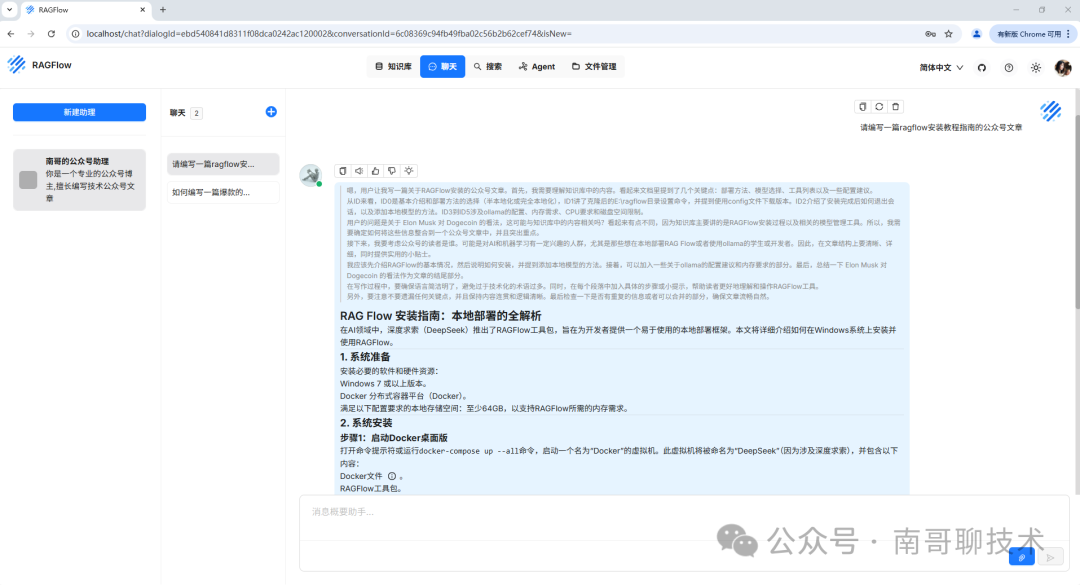Screen dimensions: 1080x585
Task: Open the tab search dropdown arrow
Action: [x=10, y=10]
